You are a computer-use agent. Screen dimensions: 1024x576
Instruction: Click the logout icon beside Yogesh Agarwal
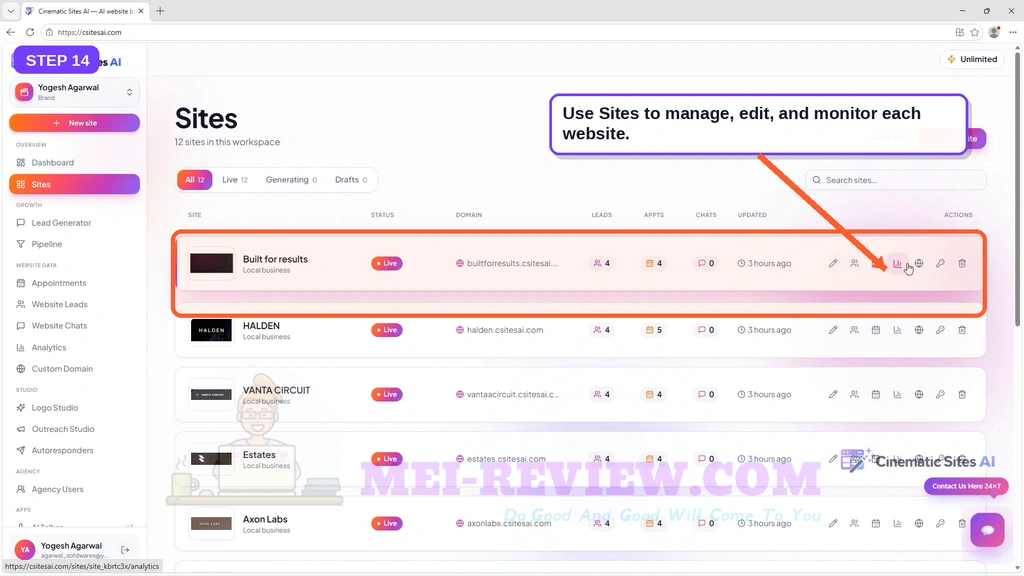[x=125, y=550]
